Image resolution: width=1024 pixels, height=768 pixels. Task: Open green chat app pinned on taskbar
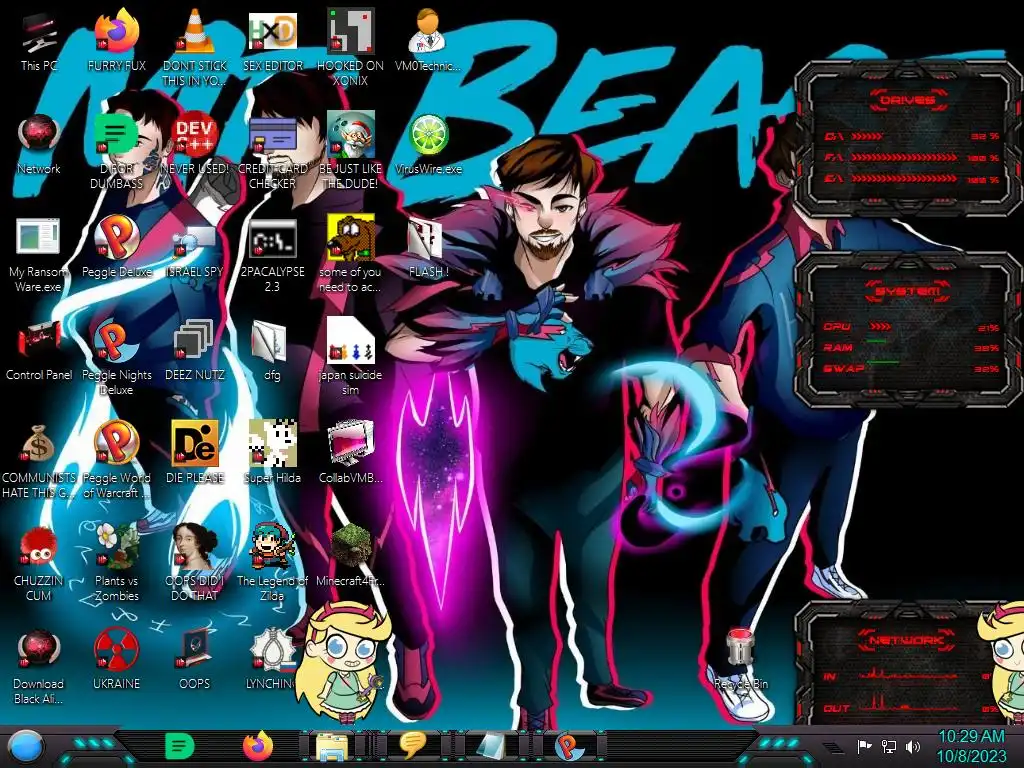click(x=180, y=746)
